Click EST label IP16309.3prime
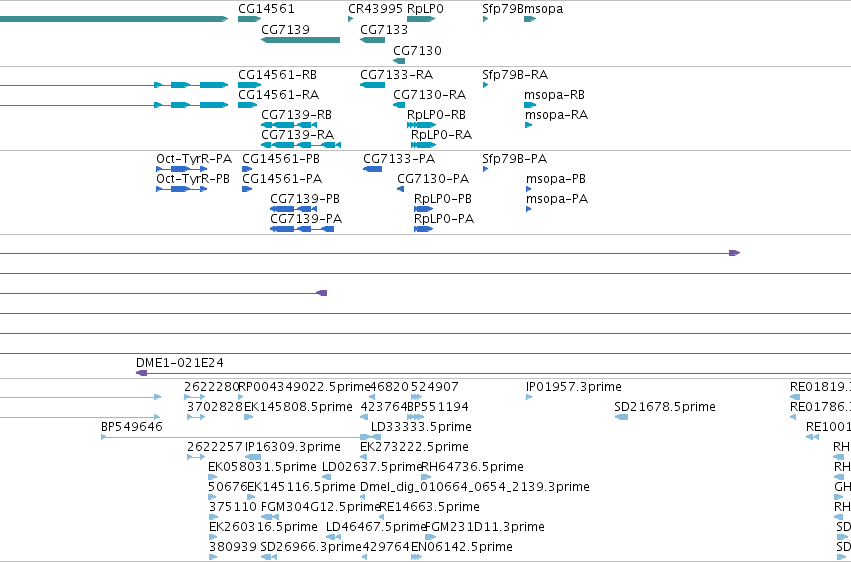 (x=293, y=446)
